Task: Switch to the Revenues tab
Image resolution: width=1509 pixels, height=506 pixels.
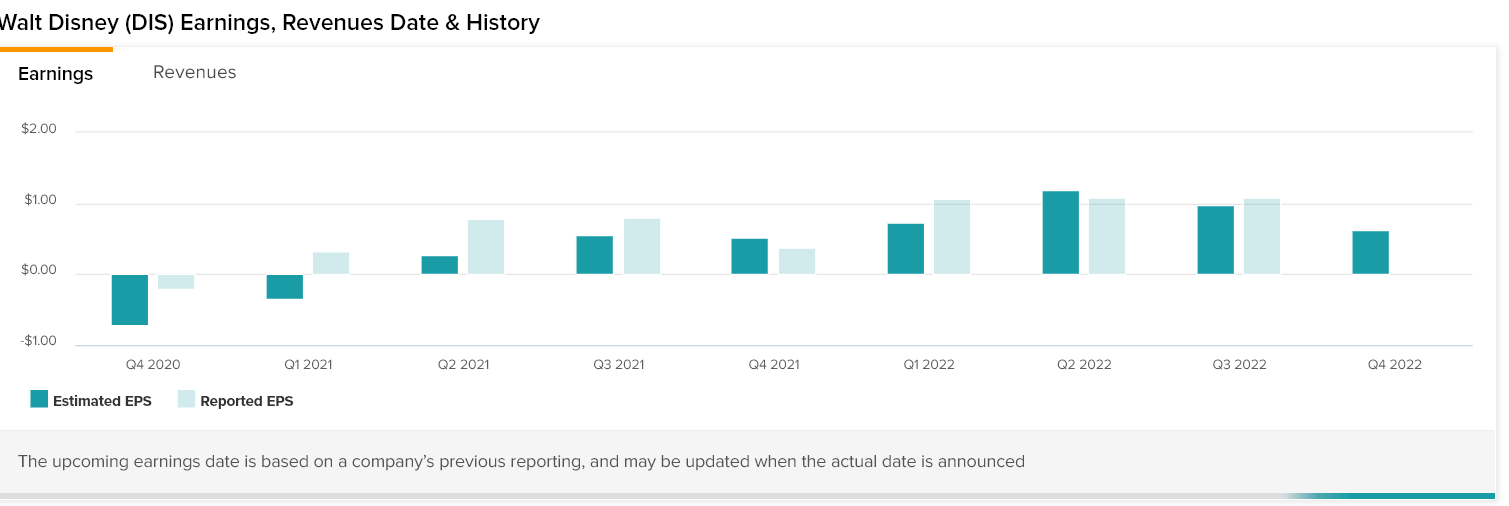Action: (x=194, y=72)
